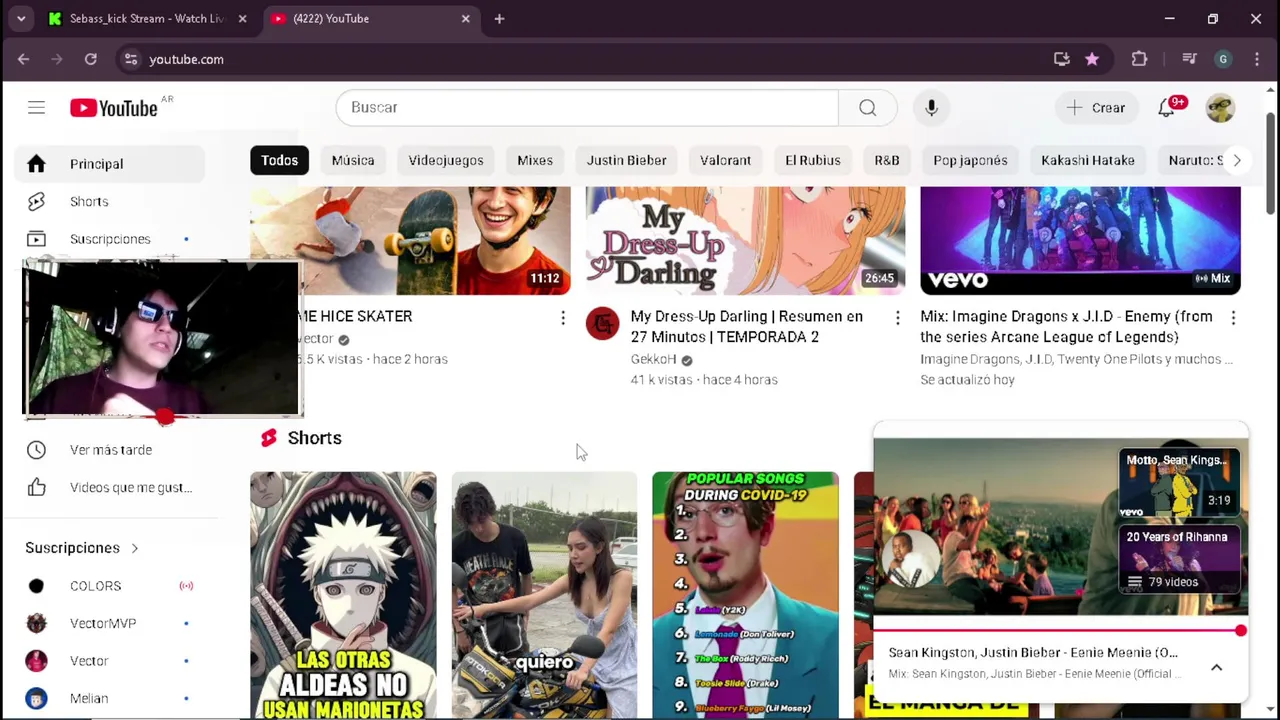Open Ver más tarde playlist
The image size is (1280, 720).
tap(110, 450)
